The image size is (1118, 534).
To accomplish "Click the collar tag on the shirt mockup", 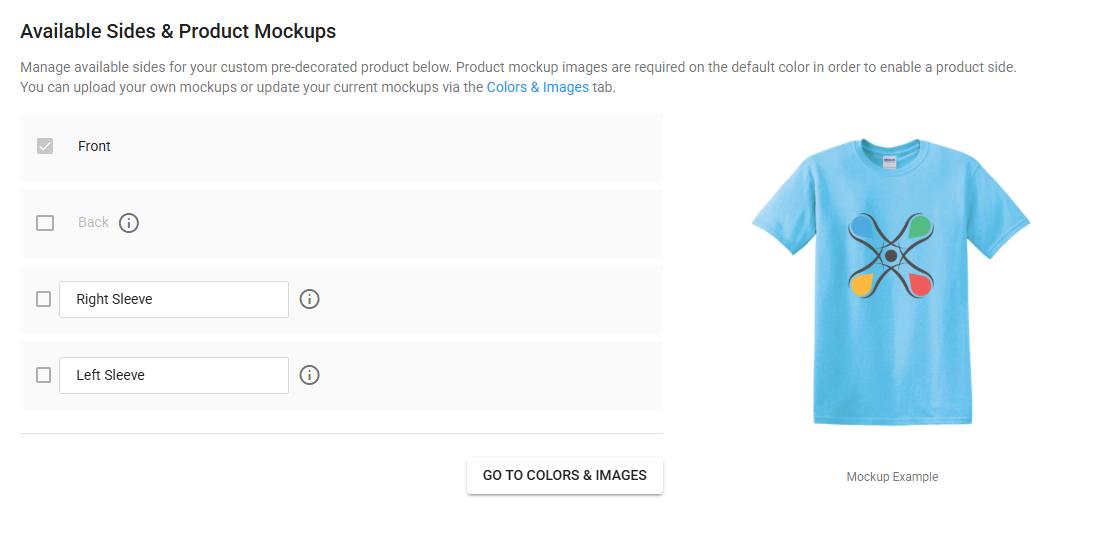I will pyautogui.click(x=889, y=162).
